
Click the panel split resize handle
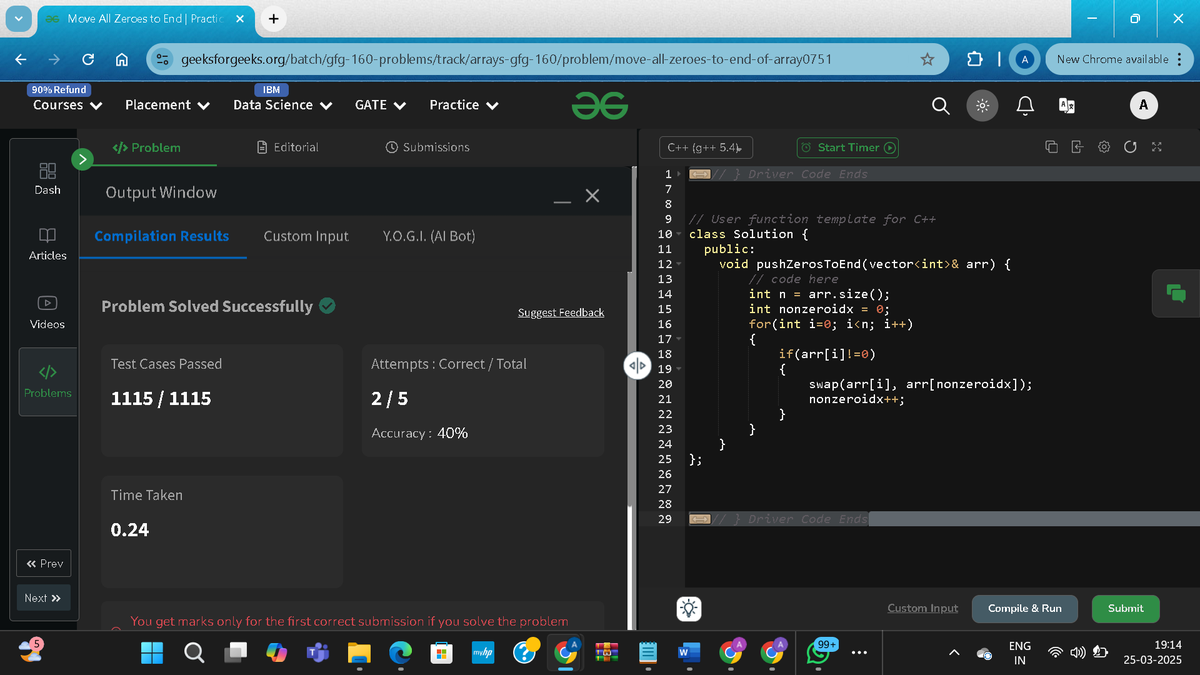pos(637,364)
